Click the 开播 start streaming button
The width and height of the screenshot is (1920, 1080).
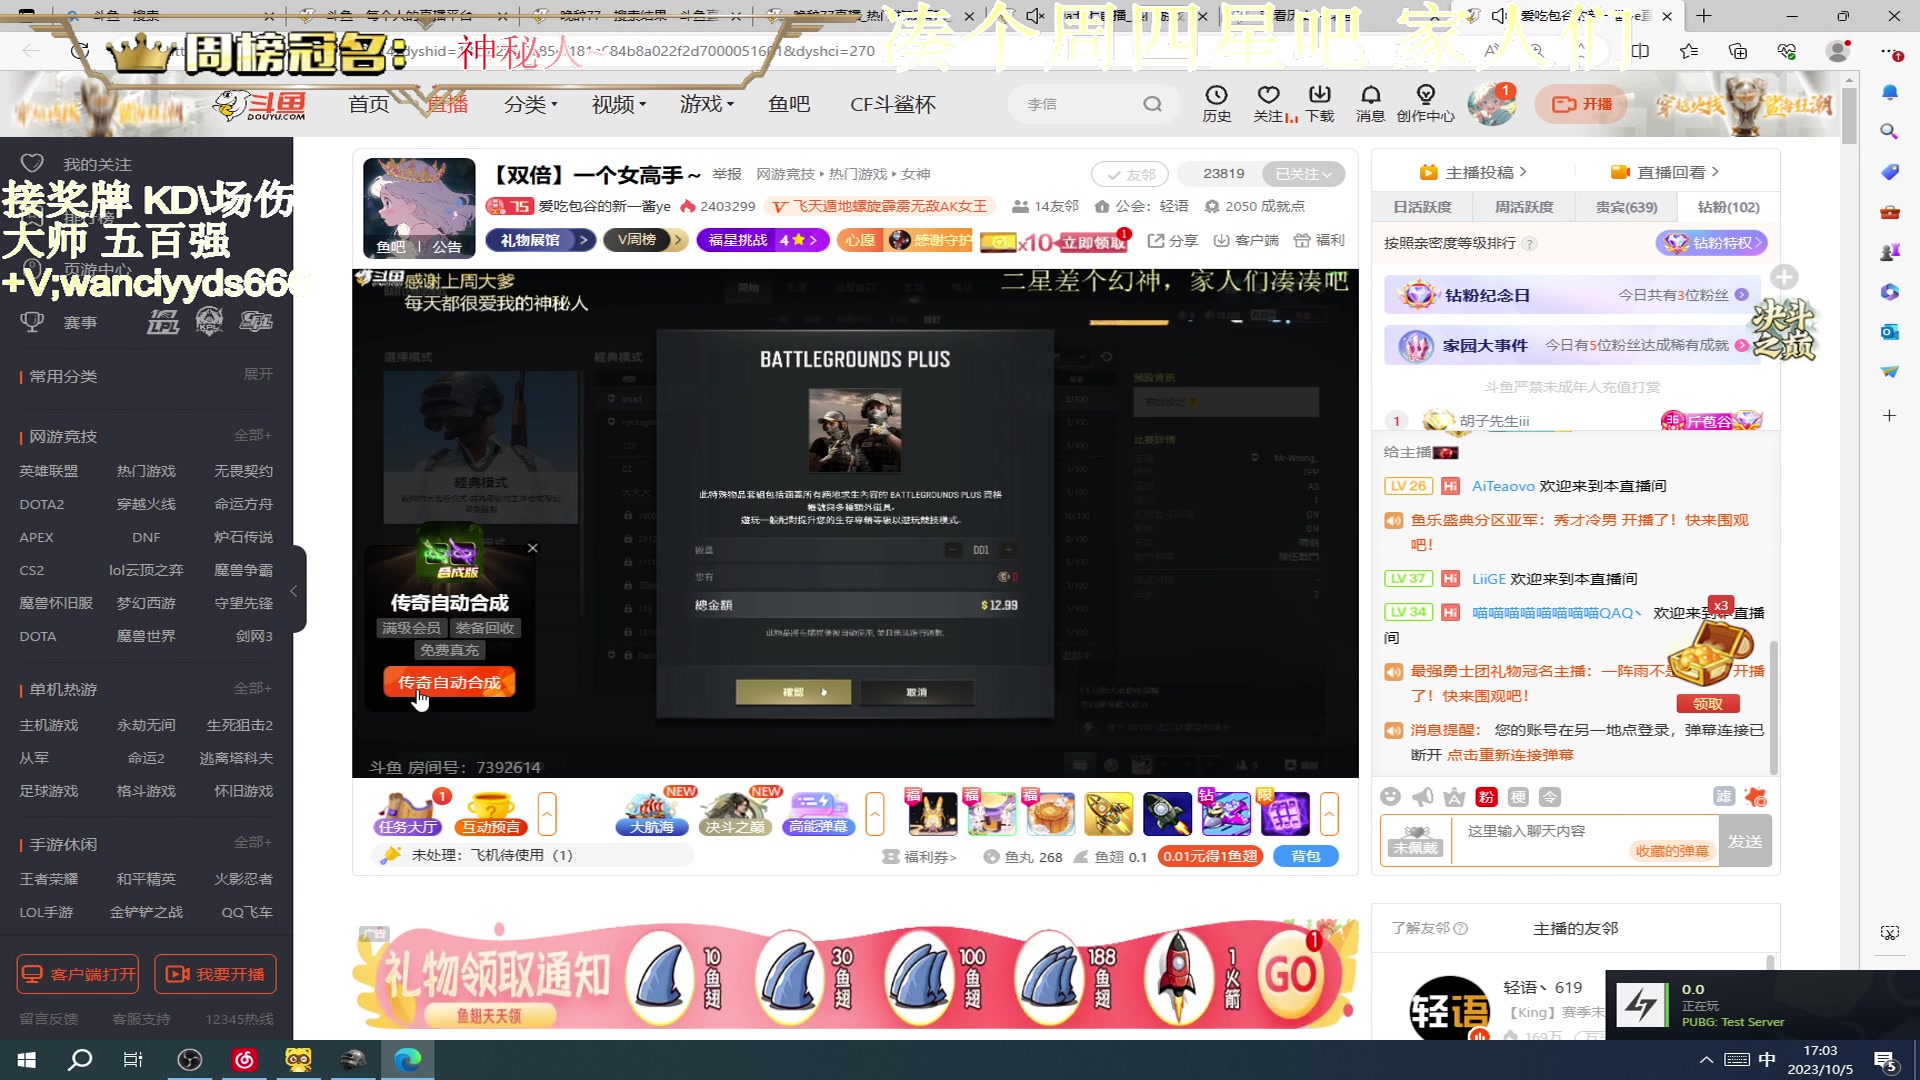tap(1582, 104)
